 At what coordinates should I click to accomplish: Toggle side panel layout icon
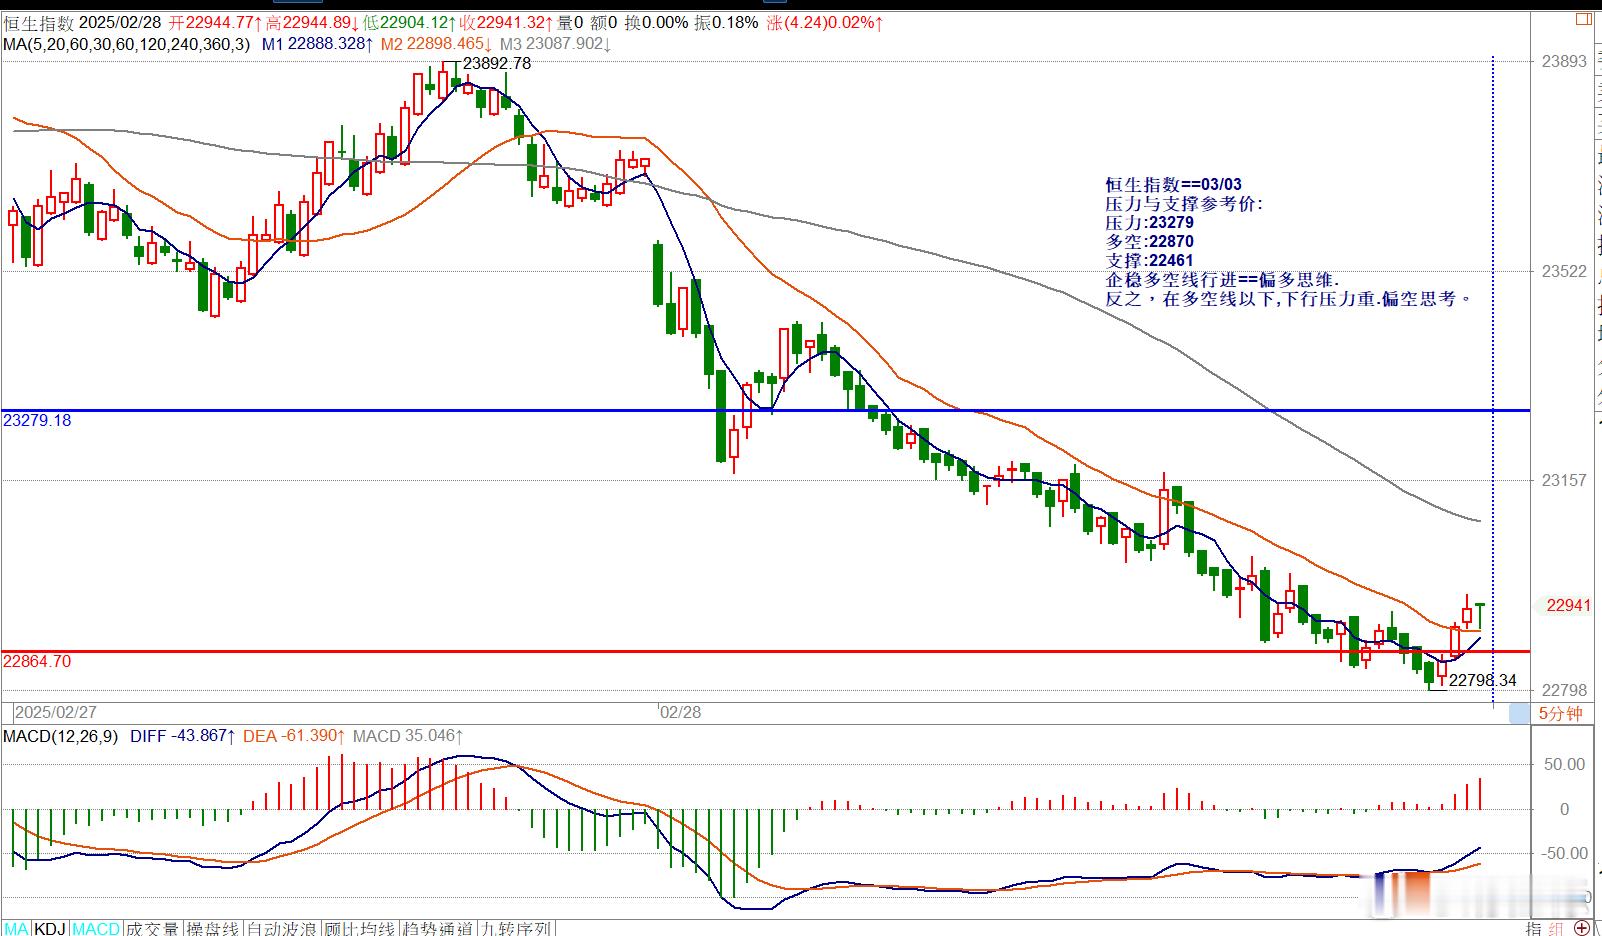tap(1583, 19)
